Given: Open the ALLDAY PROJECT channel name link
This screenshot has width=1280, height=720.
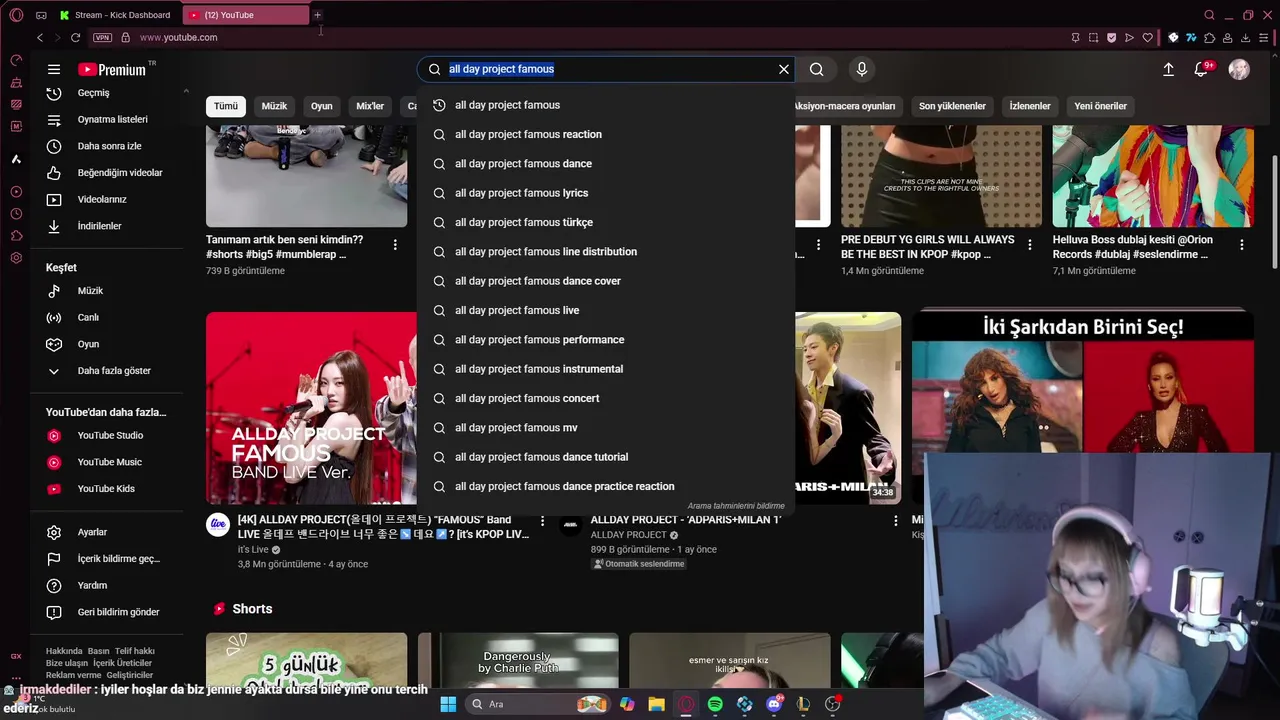Looking at the screenshot, I should point(628,535).
